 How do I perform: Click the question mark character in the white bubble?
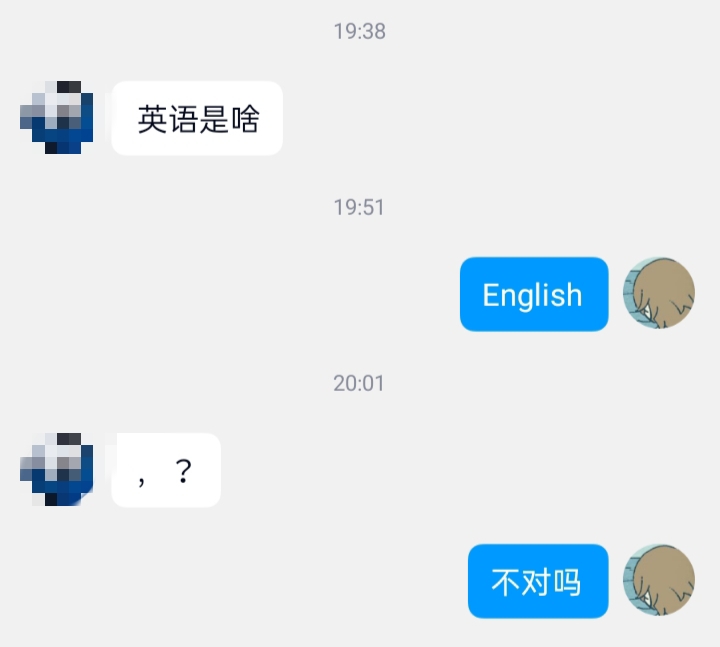pos(184,471)
